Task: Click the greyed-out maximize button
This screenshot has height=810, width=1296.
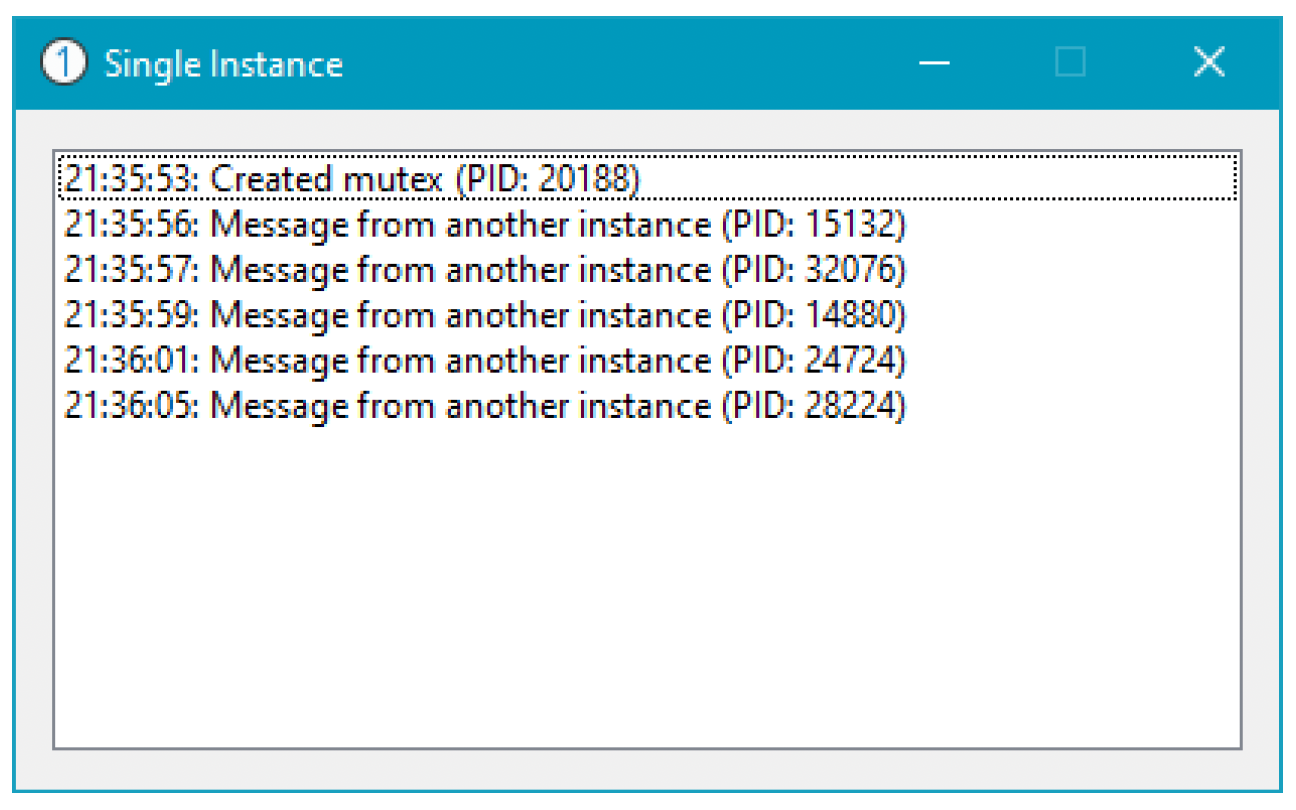Action: point(1070,63)
